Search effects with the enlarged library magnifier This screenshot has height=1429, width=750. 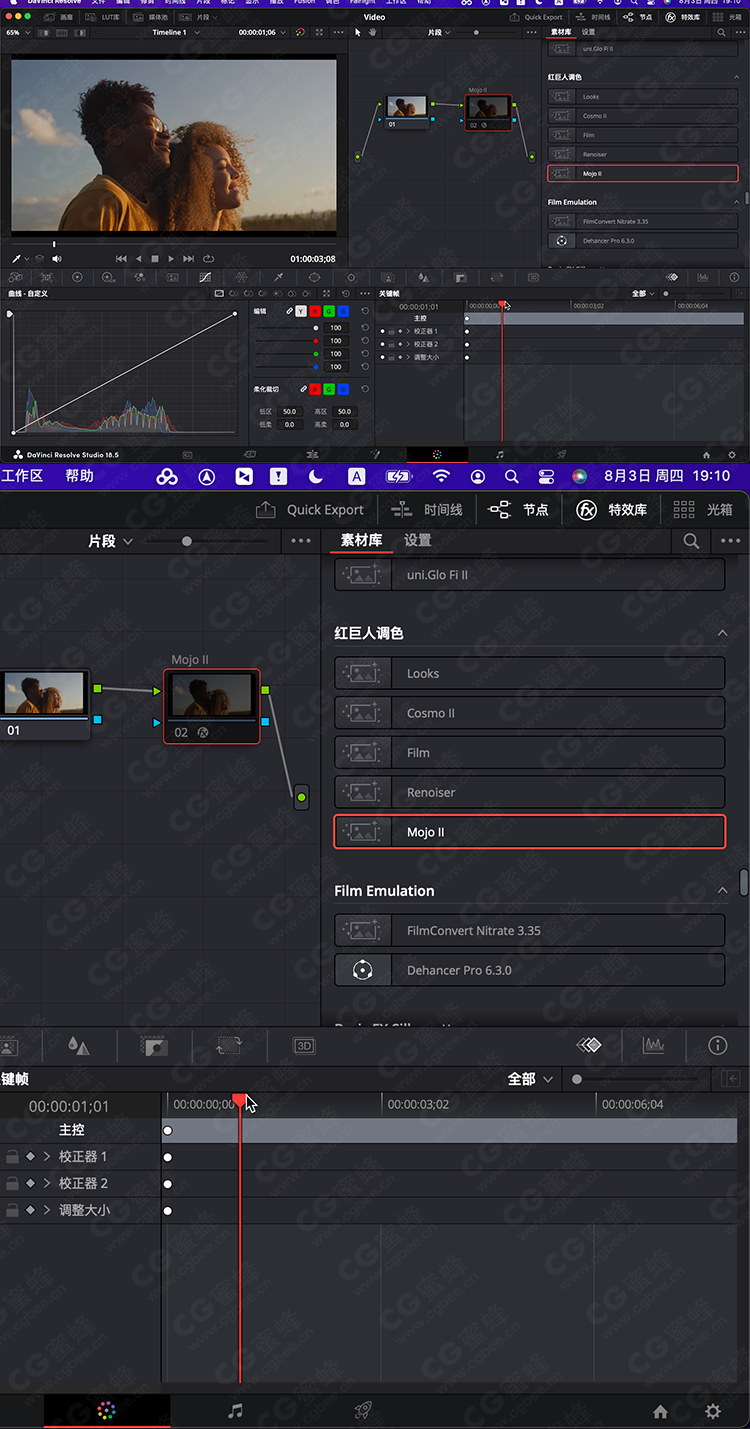point(691,540)
